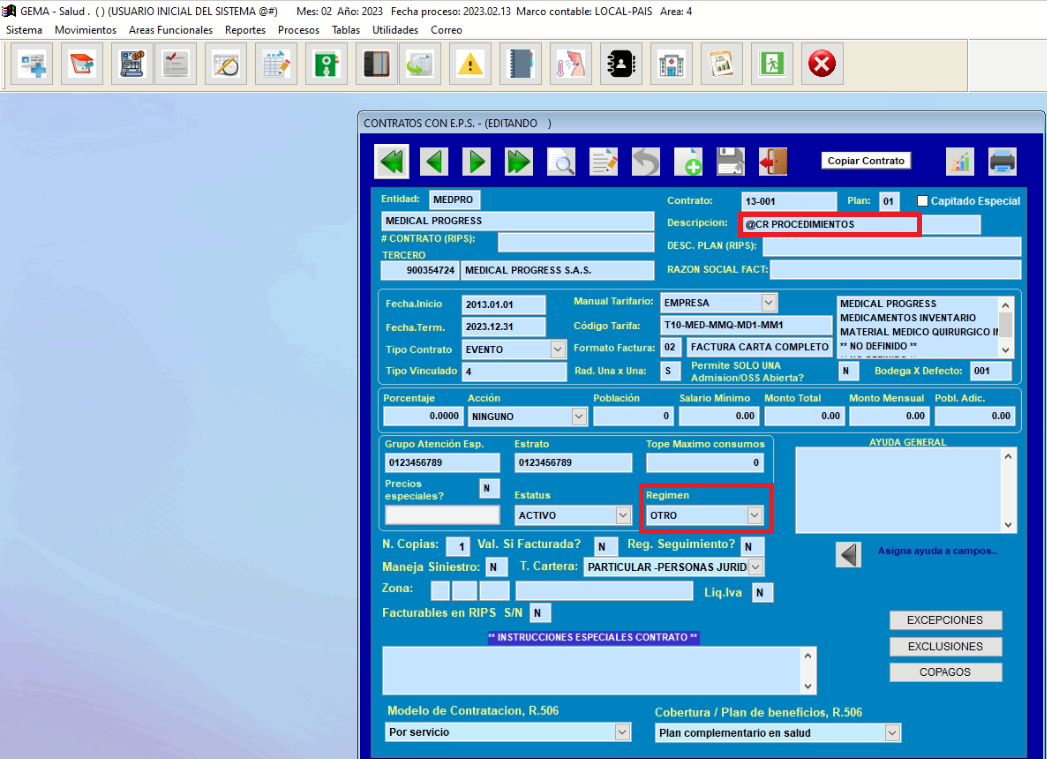The height and width of the screenshot is (759, 1047).
Task: Open the Tipo Contrato EVENTO dropdown
Action: tap(558, 349)
